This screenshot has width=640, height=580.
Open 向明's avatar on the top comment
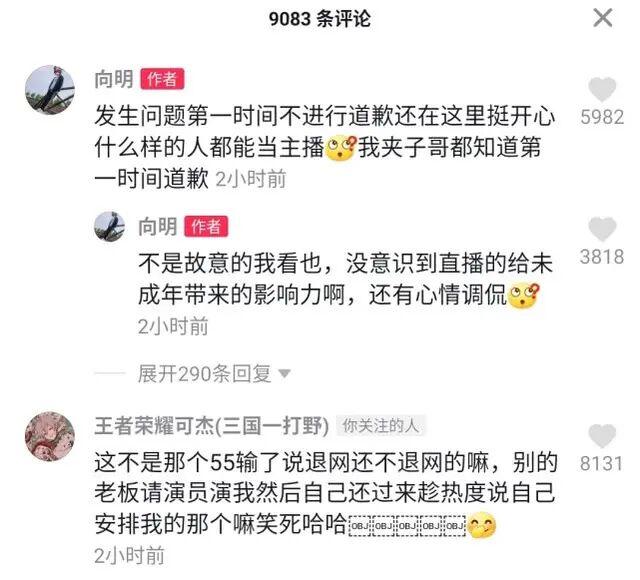(x=50, y=89)
